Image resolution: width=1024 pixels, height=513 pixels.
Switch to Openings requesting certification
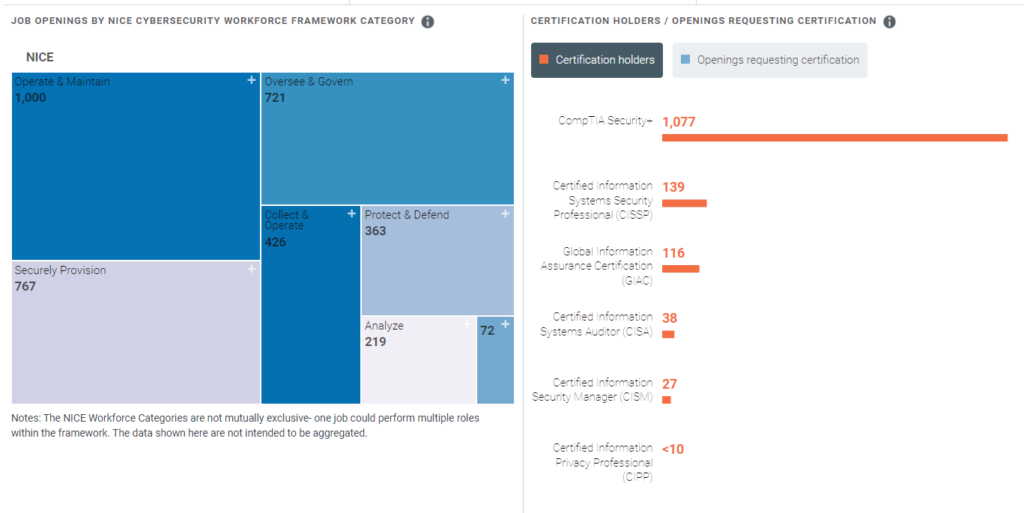pos(769,60)
